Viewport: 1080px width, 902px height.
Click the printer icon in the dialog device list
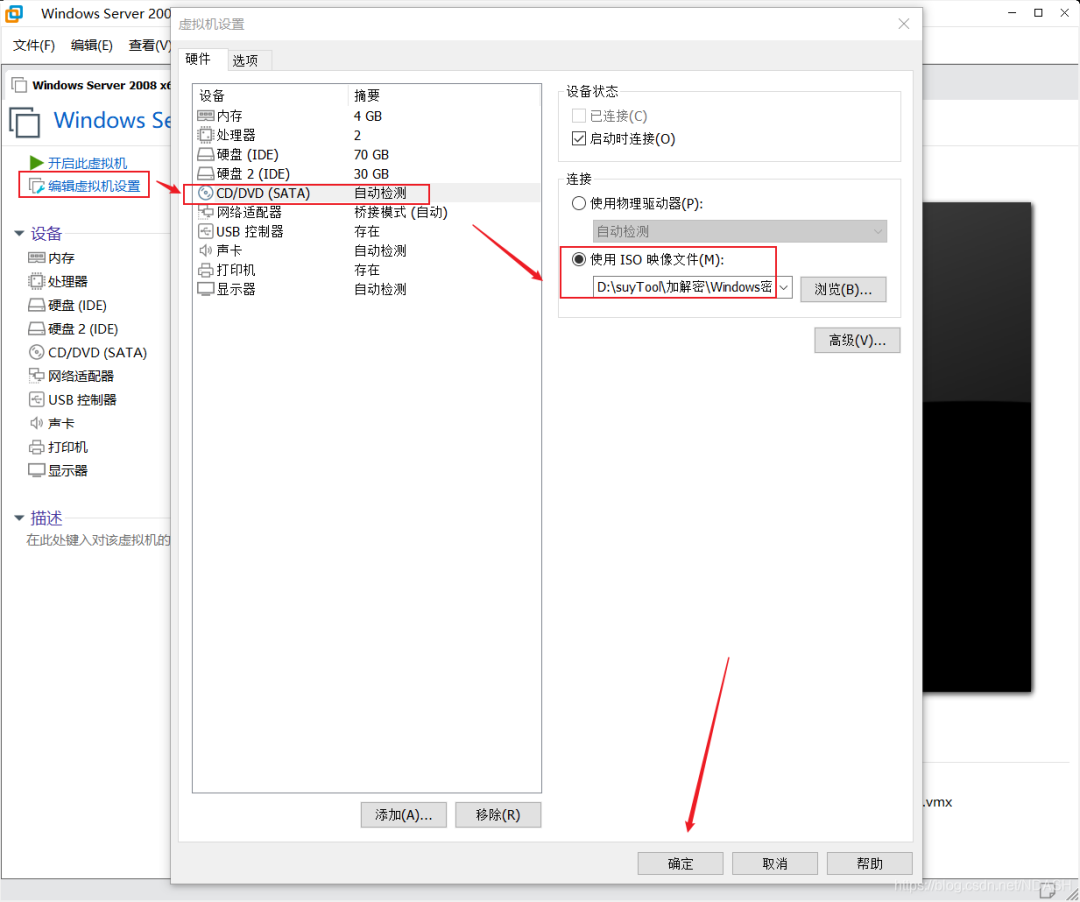click(205, 270)
